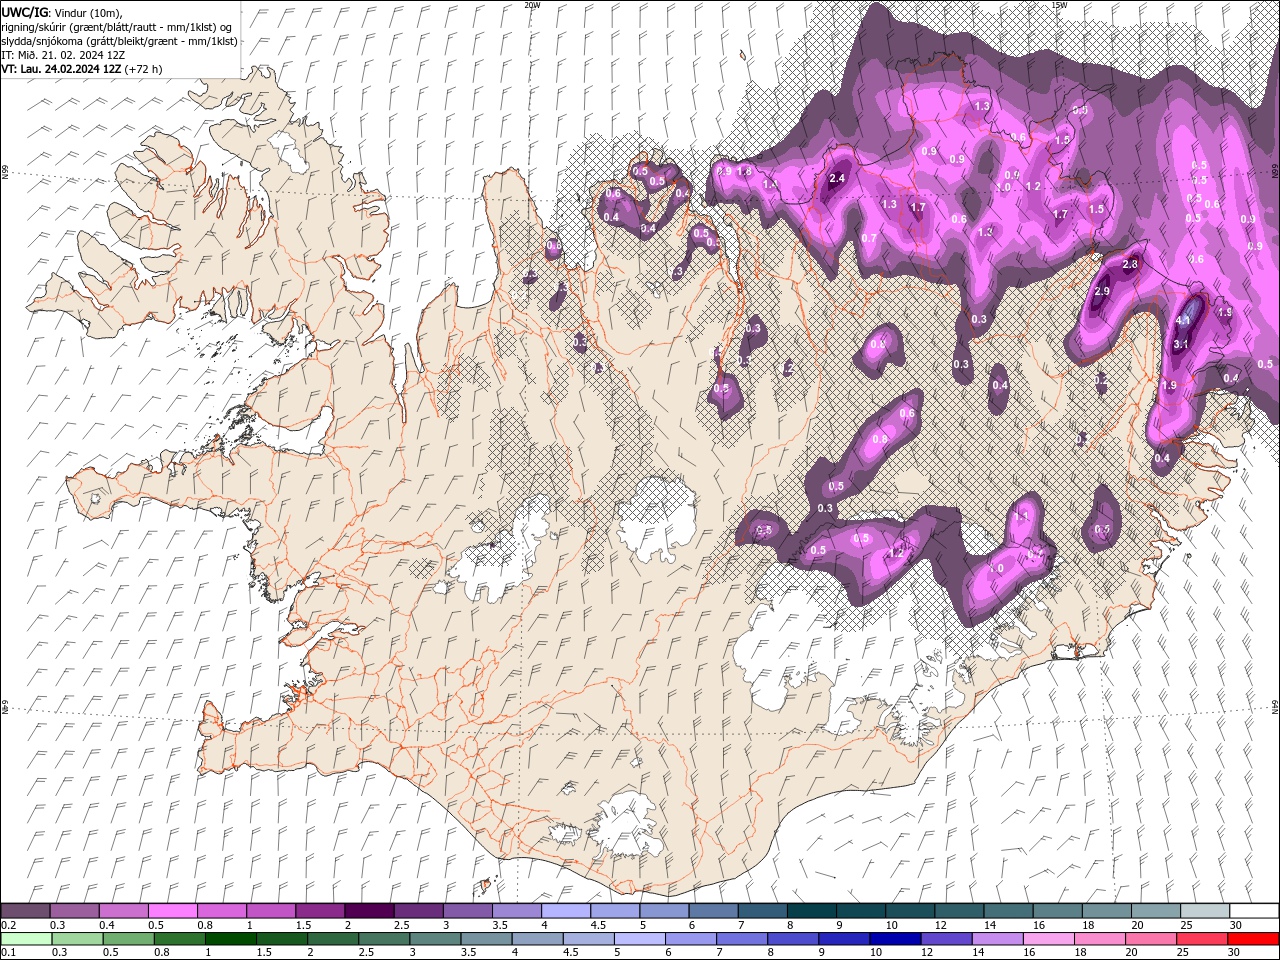Click the round white Hofsjökull glacier in central Iceland
Viewport: 1280px width, 960px height.
656,517
